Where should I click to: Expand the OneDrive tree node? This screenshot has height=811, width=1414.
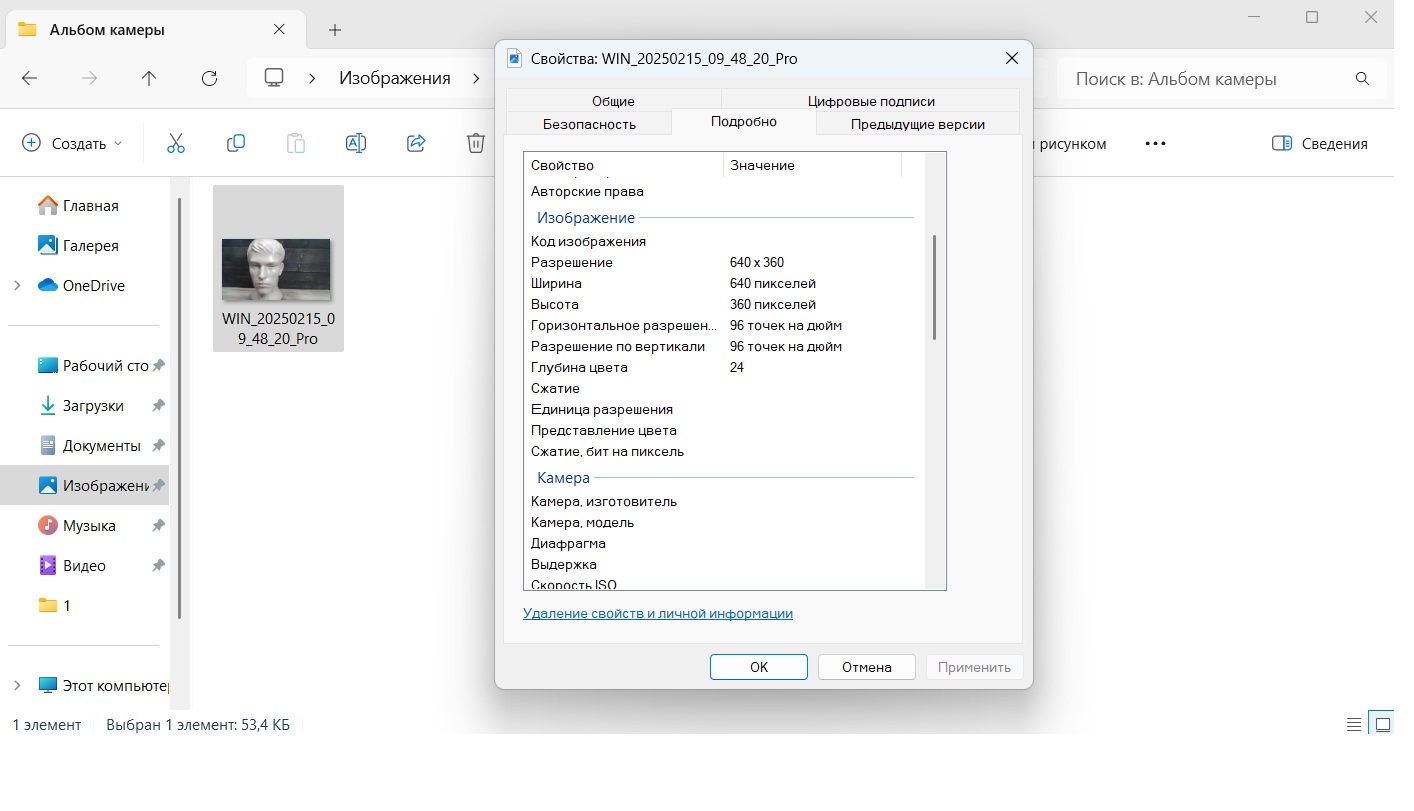(x=16, y=286)
